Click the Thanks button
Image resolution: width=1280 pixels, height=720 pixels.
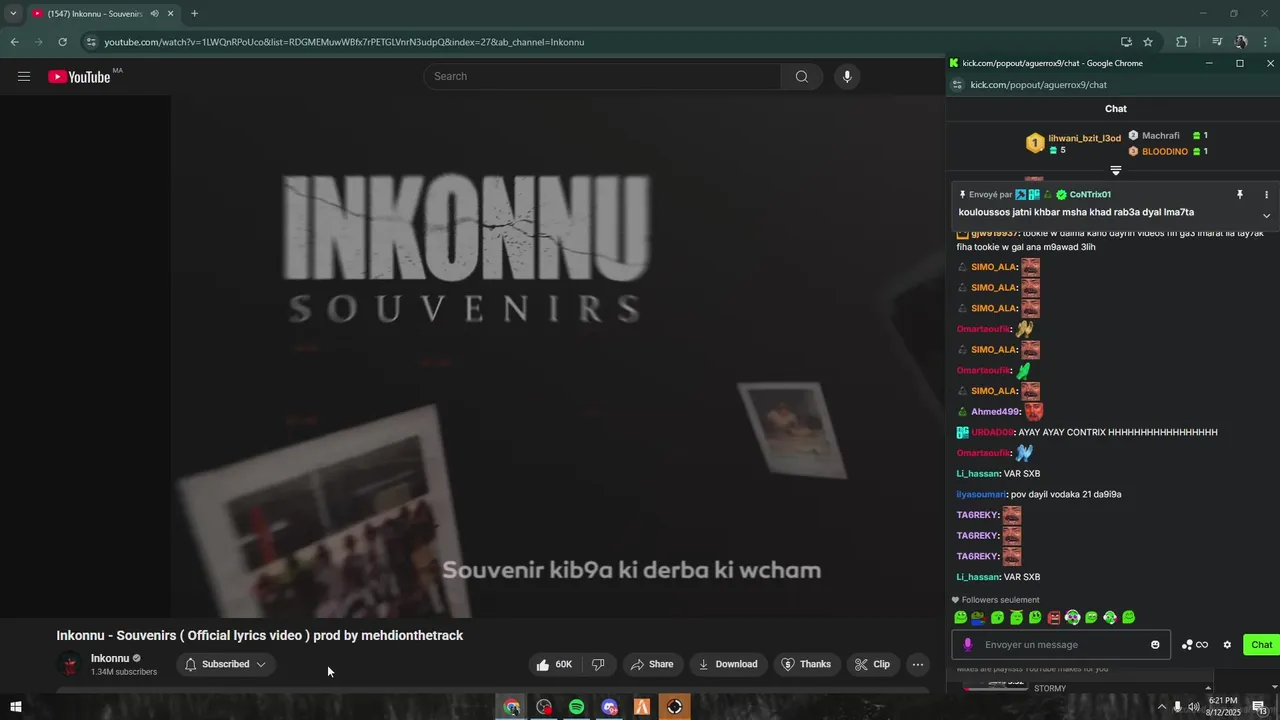tap(806, 664)
